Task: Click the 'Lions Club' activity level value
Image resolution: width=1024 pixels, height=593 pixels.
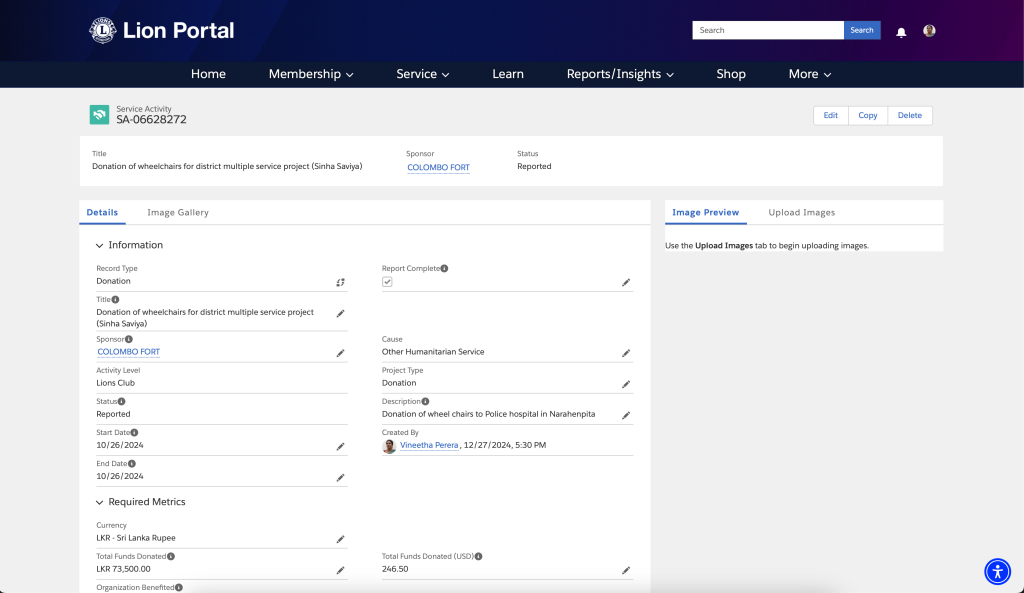Action: 116,383
